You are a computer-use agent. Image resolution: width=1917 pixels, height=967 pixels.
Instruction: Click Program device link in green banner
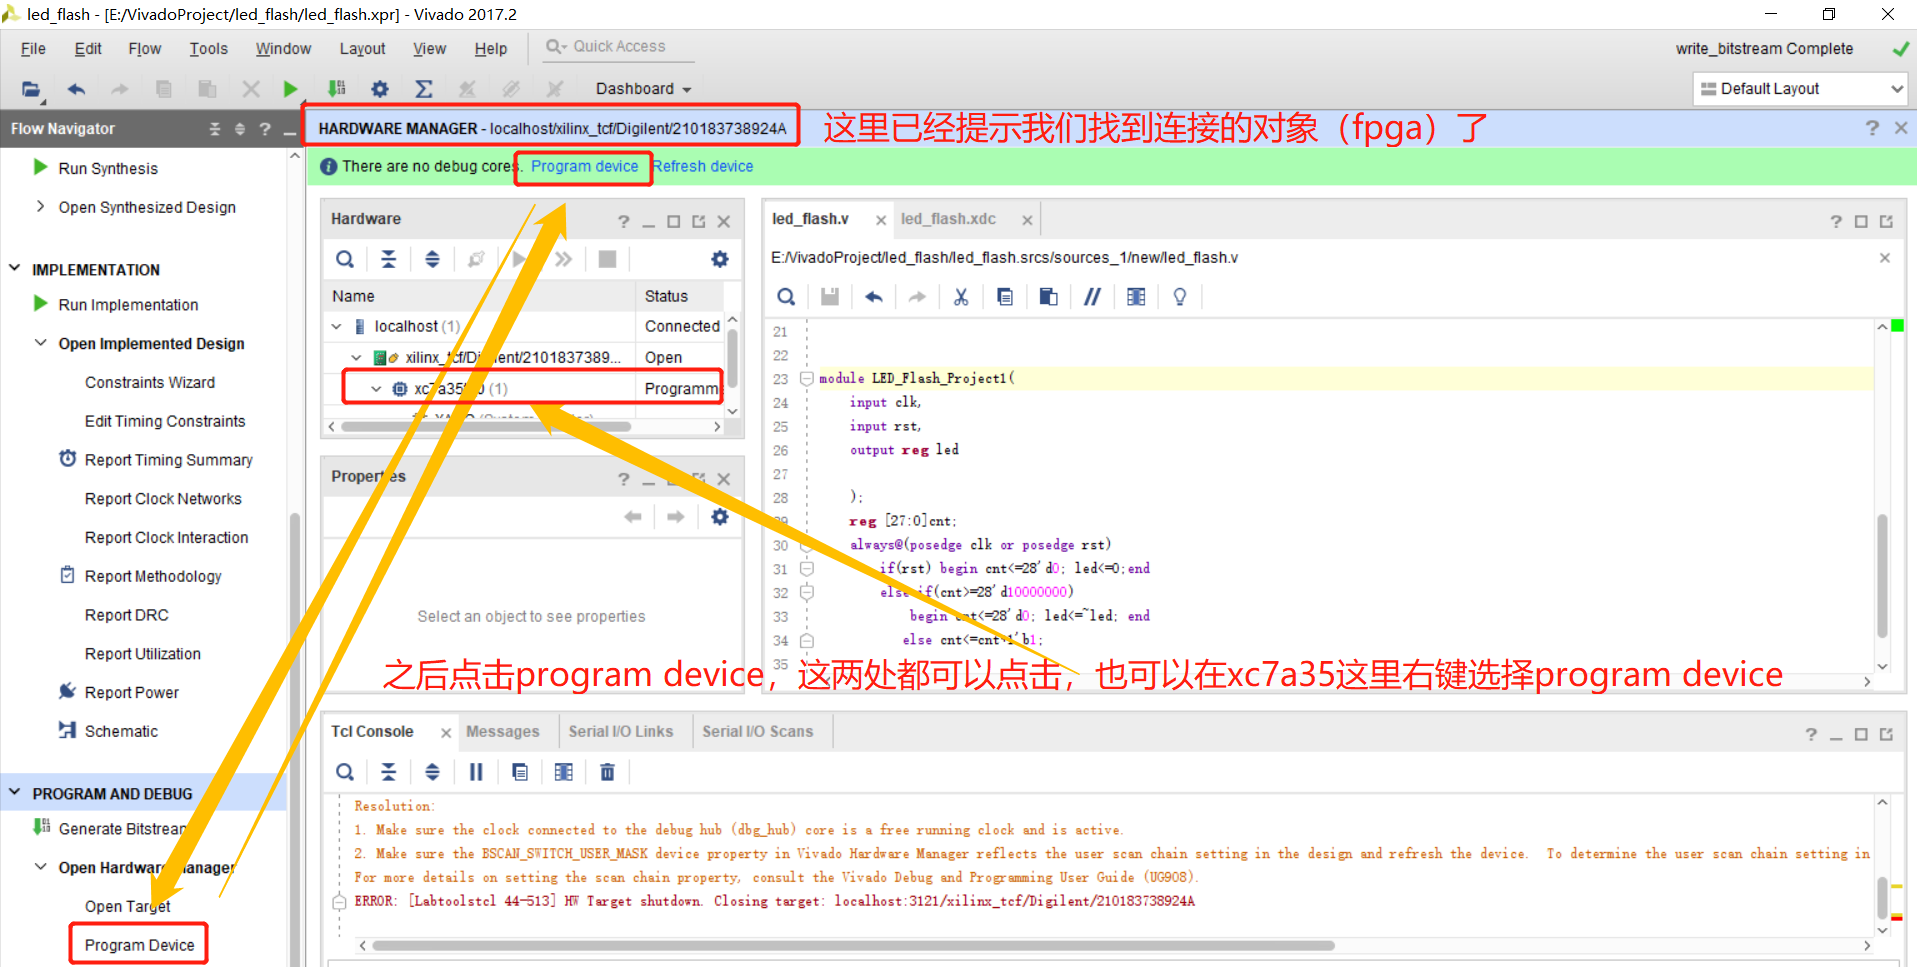(584, 166)
